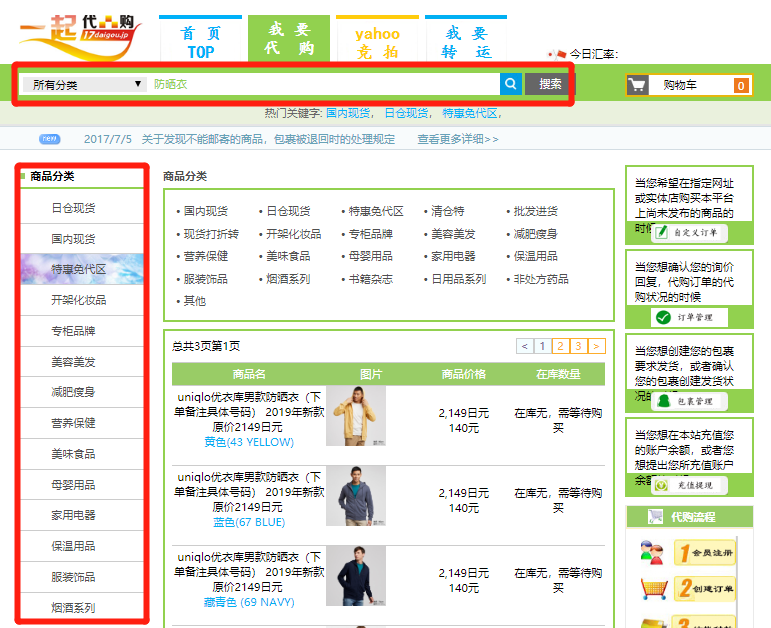The image size is (771, 628).
Task: Click the navy jacket product thumbnail
Action: coord(356,576)
